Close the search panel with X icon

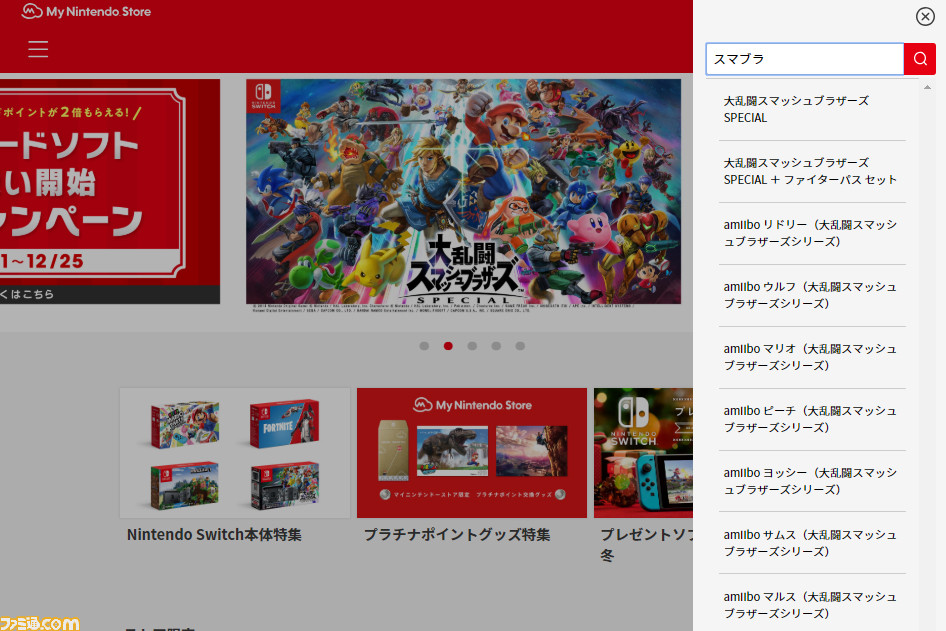click(x=925, y=16)
